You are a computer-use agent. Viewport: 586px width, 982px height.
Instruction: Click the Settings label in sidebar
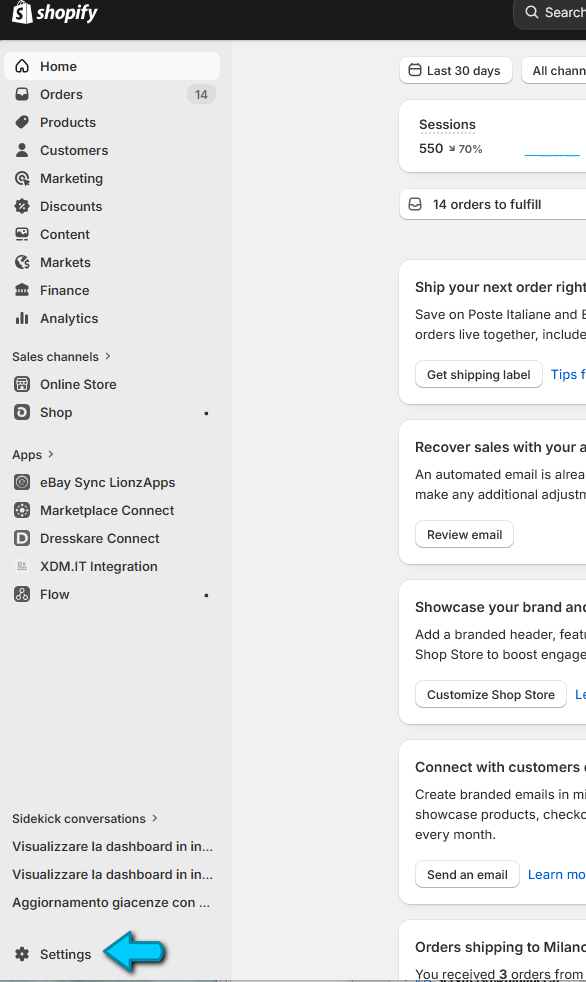(66, 954)
